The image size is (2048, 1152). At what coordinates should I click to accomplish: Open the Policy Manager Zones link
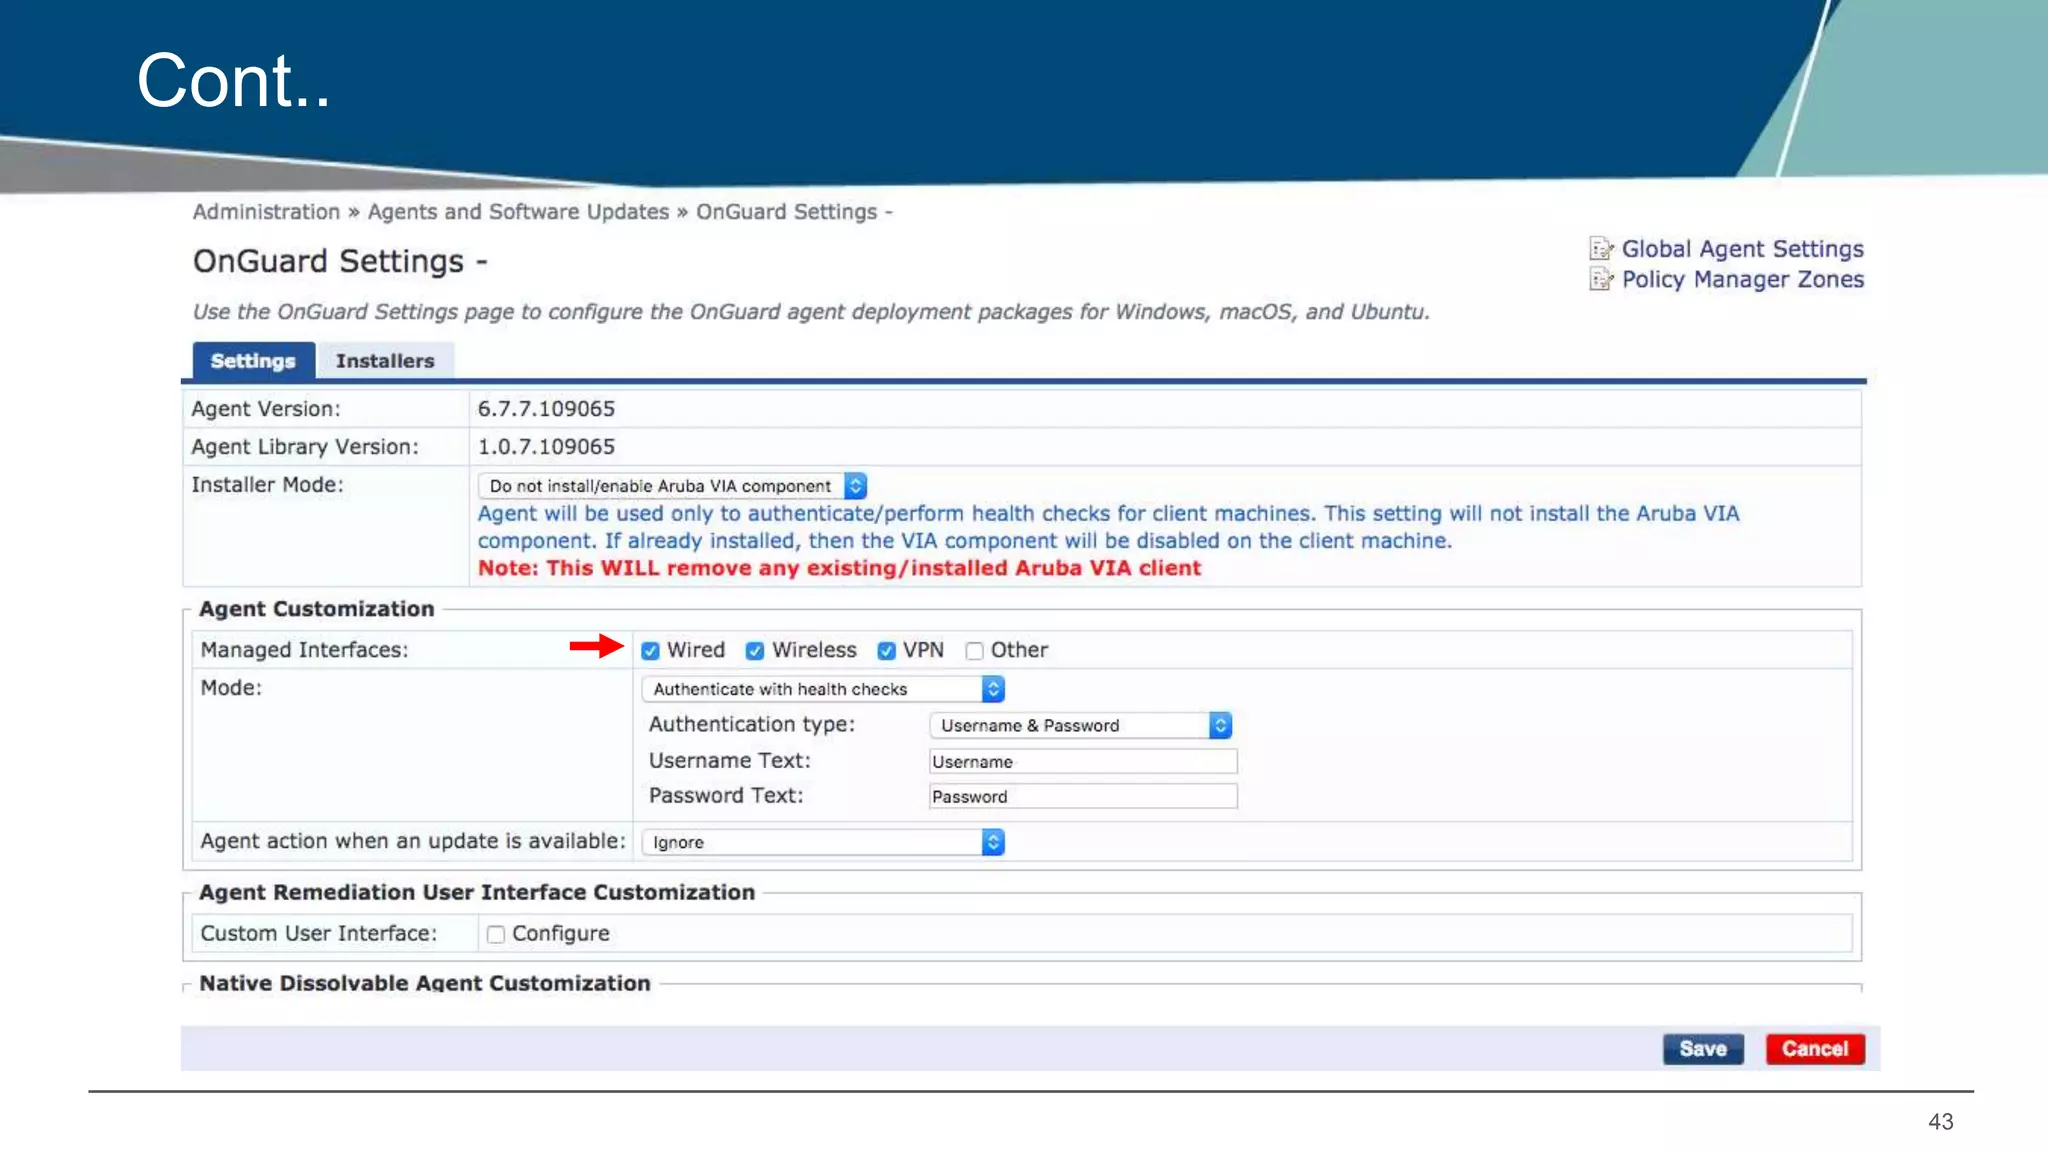tap(1742, 279)
